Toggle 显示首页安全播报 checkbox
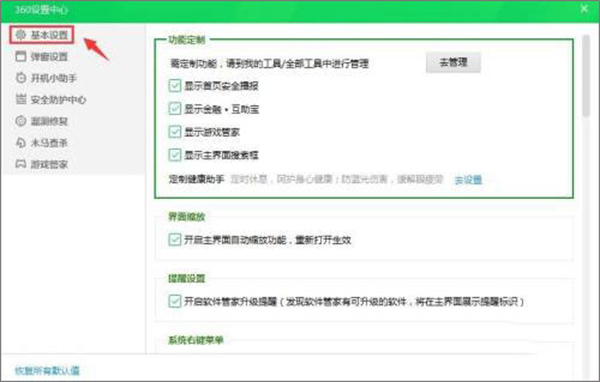This screenshot has width=600, height=382. click(x=175, y=85)
